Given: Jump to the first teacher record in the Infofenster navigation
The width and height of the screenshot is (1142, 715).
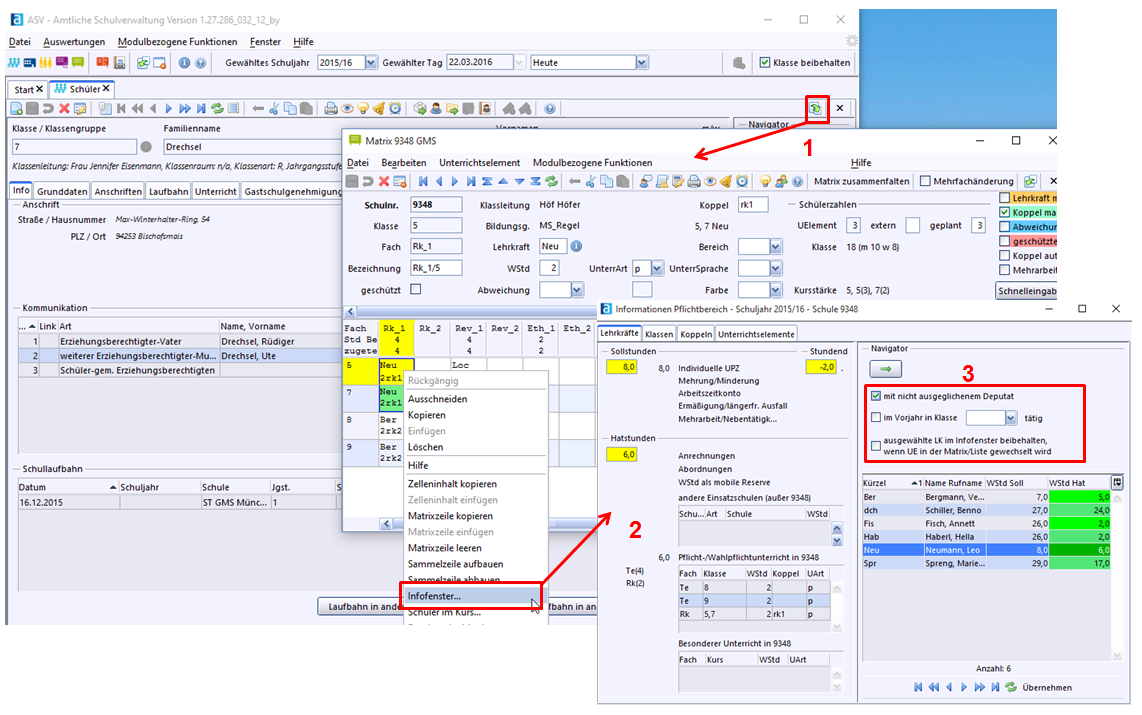Looking at the screenshot, I should click(x=918, y=687).
